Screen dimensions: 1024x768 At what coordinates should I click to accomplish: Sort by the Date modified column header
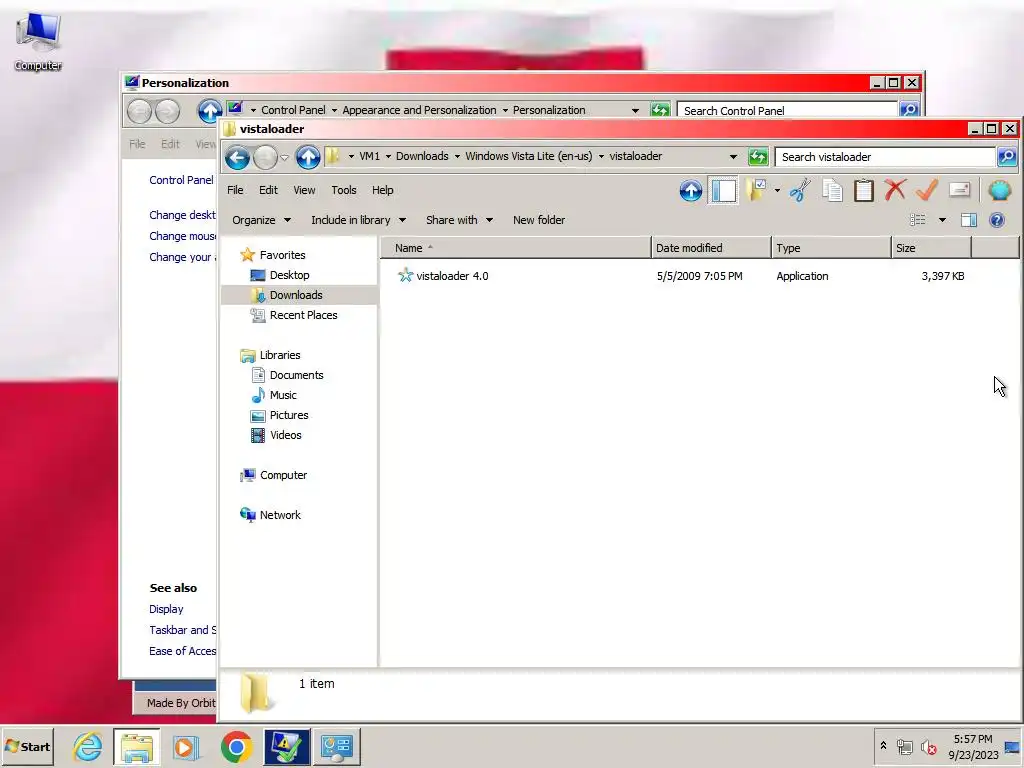[x=711, y=248]
